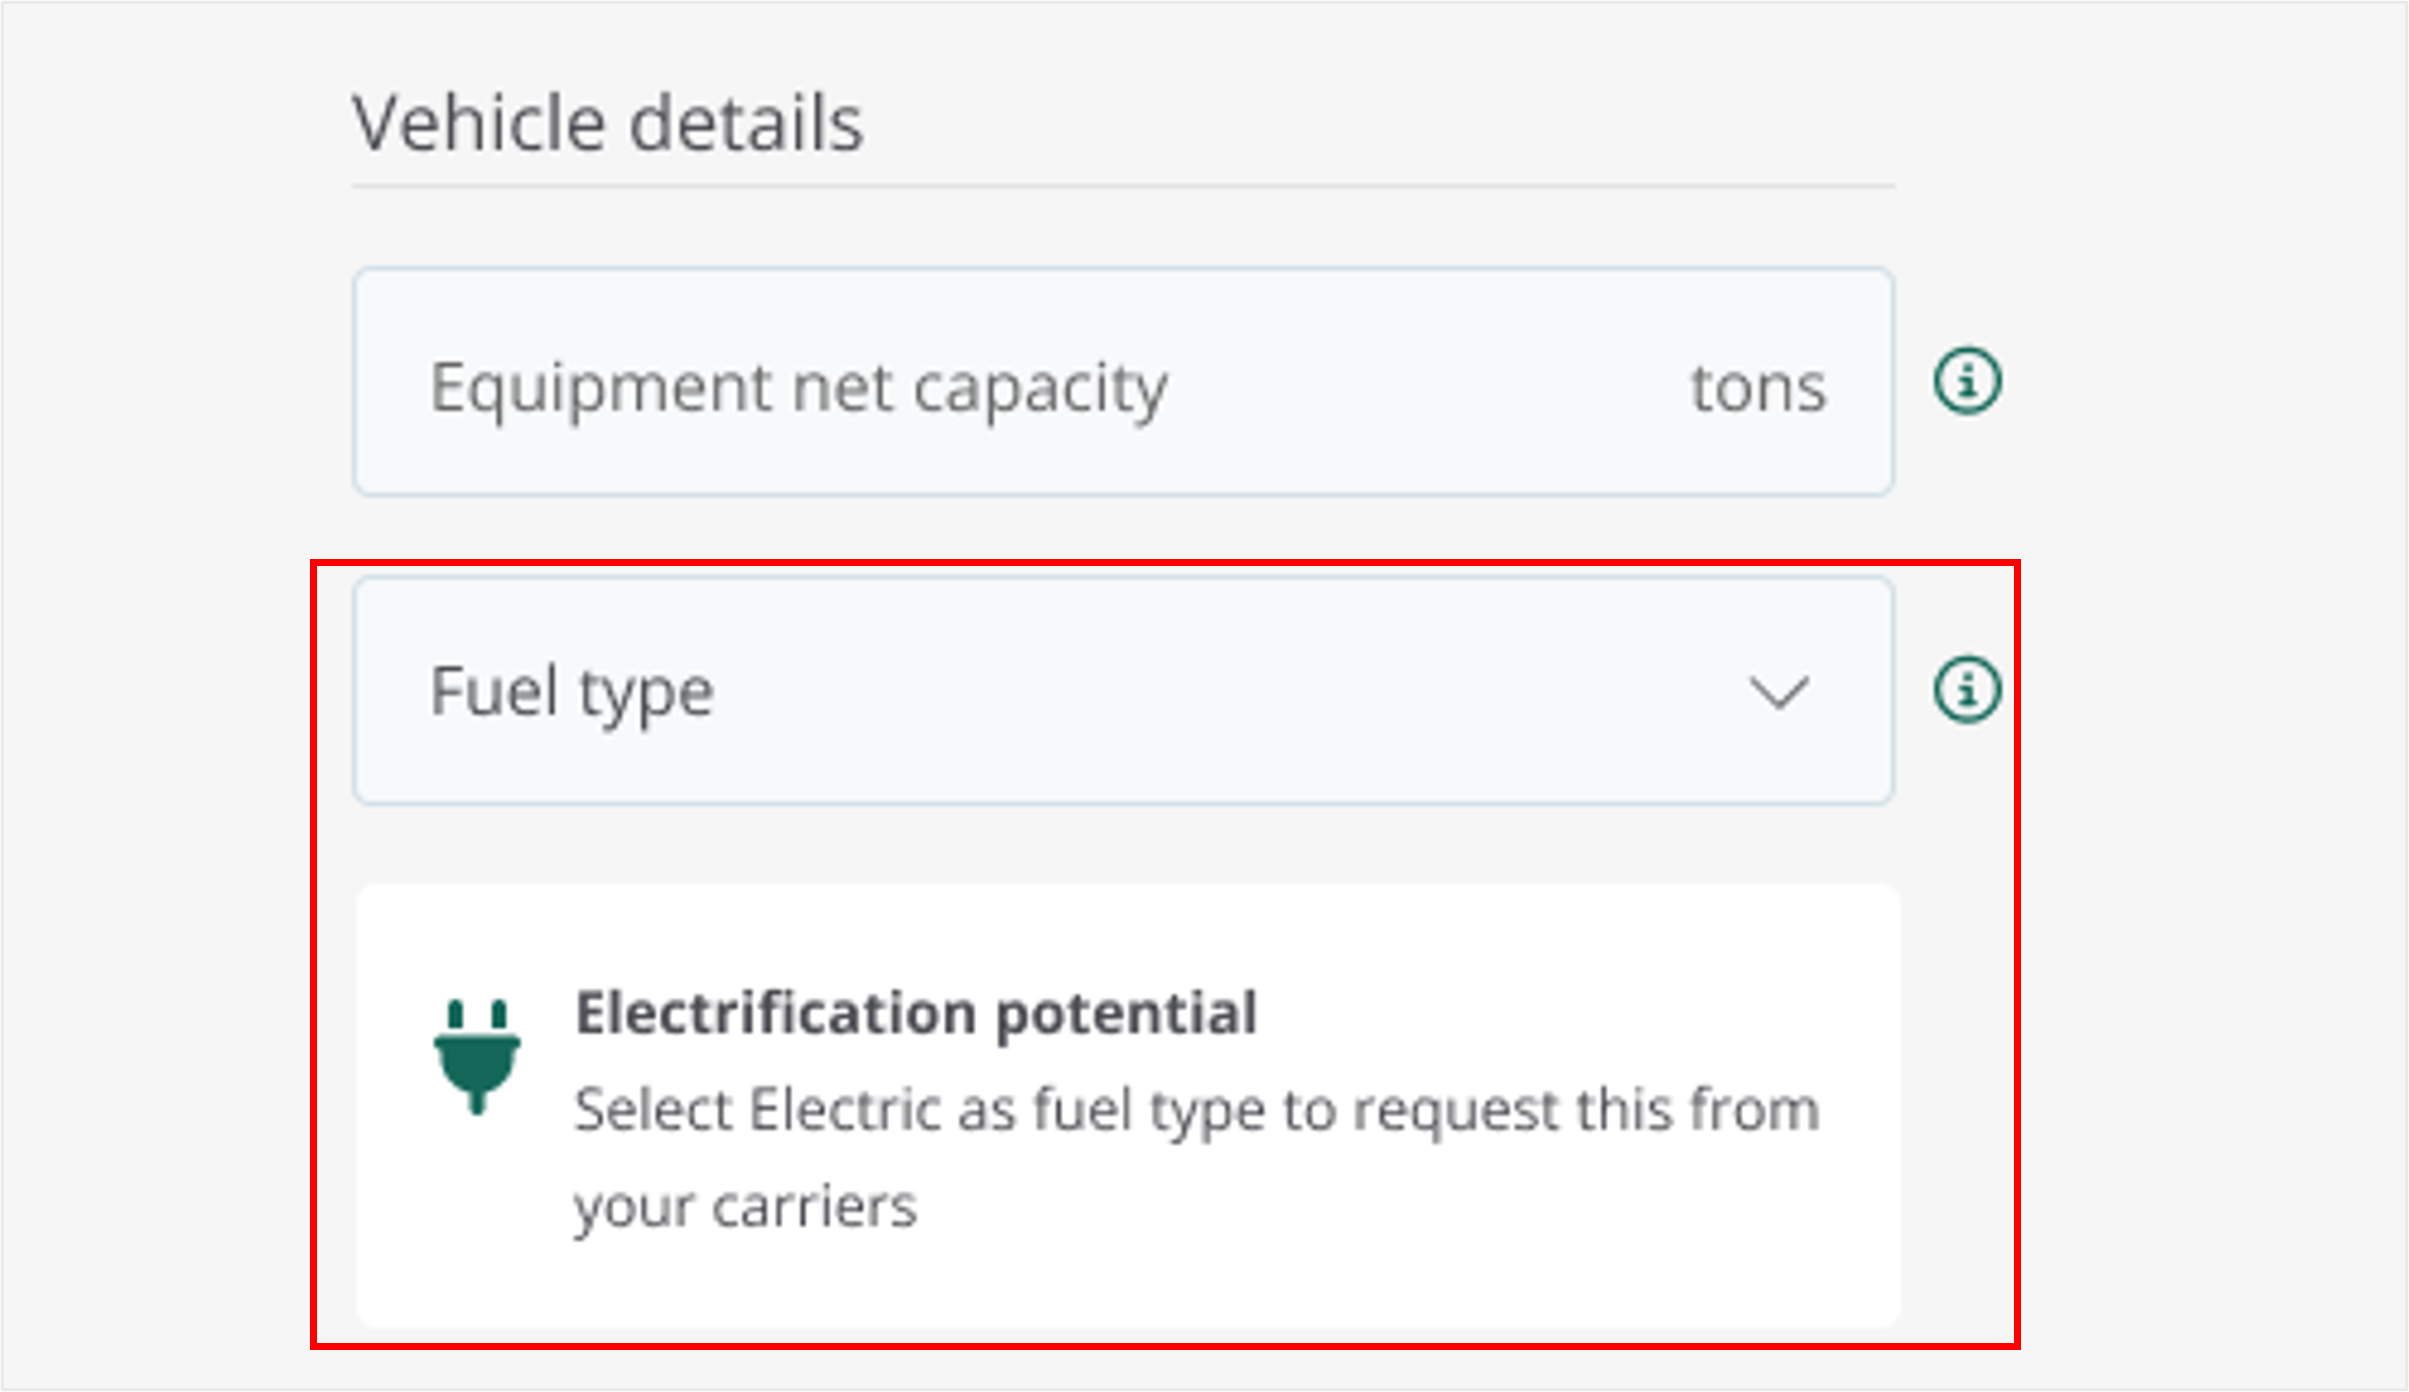This screenshot has width=2409, height=1392.
Task: Click the plug prongs atop electrification icon
Action: (x=477, y=1015)
